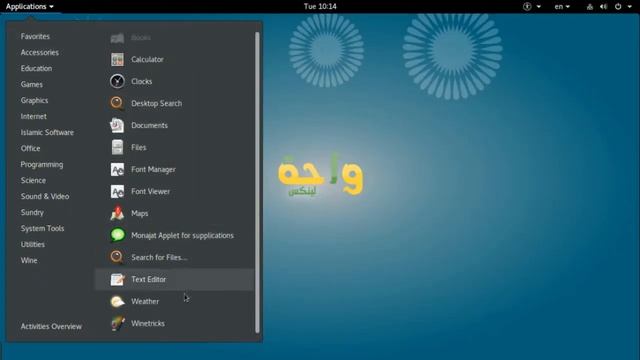
Task: Open the Science category
Action: 33,180
